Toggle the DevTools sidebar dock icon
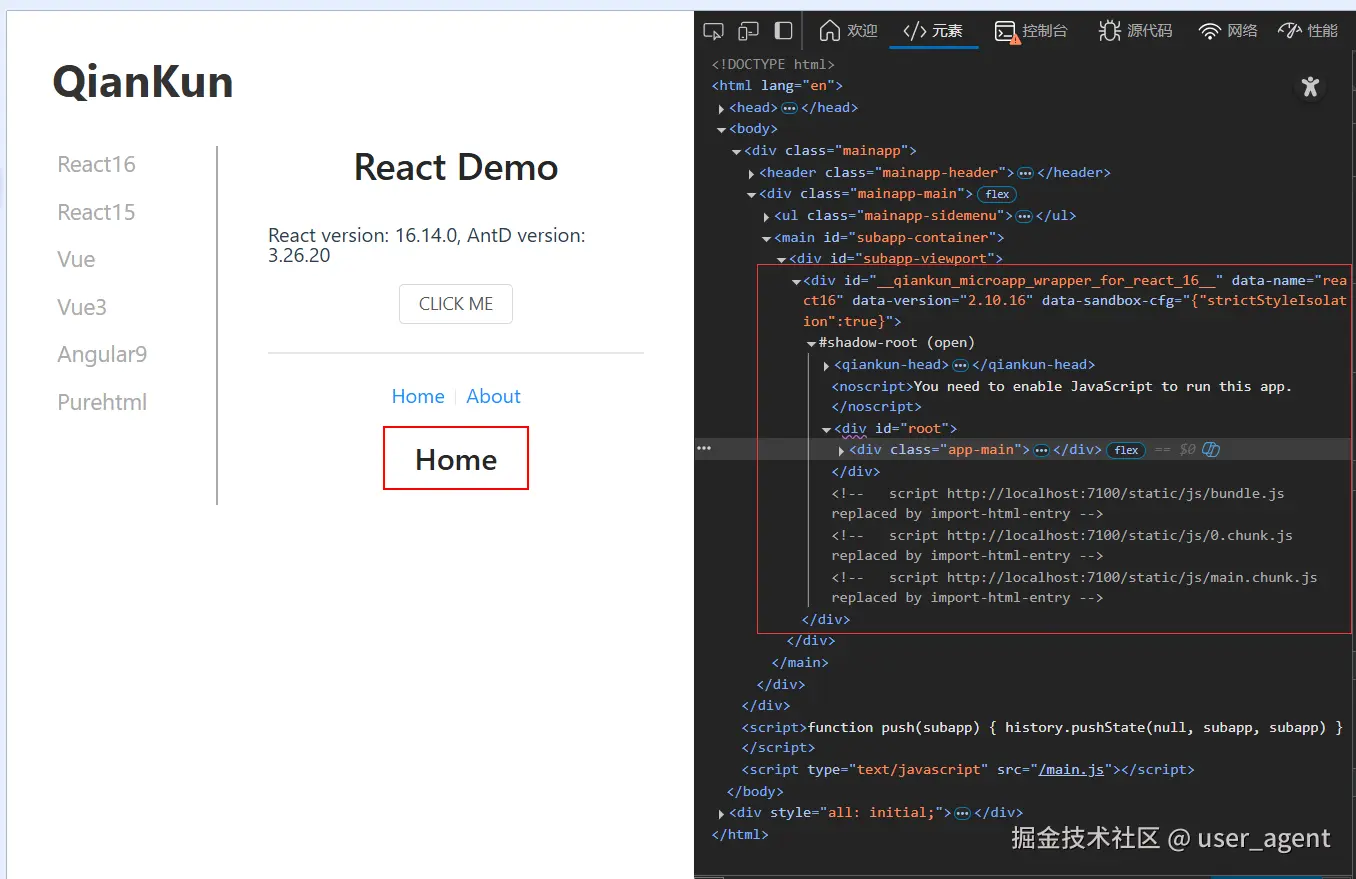 click(784, 31)
